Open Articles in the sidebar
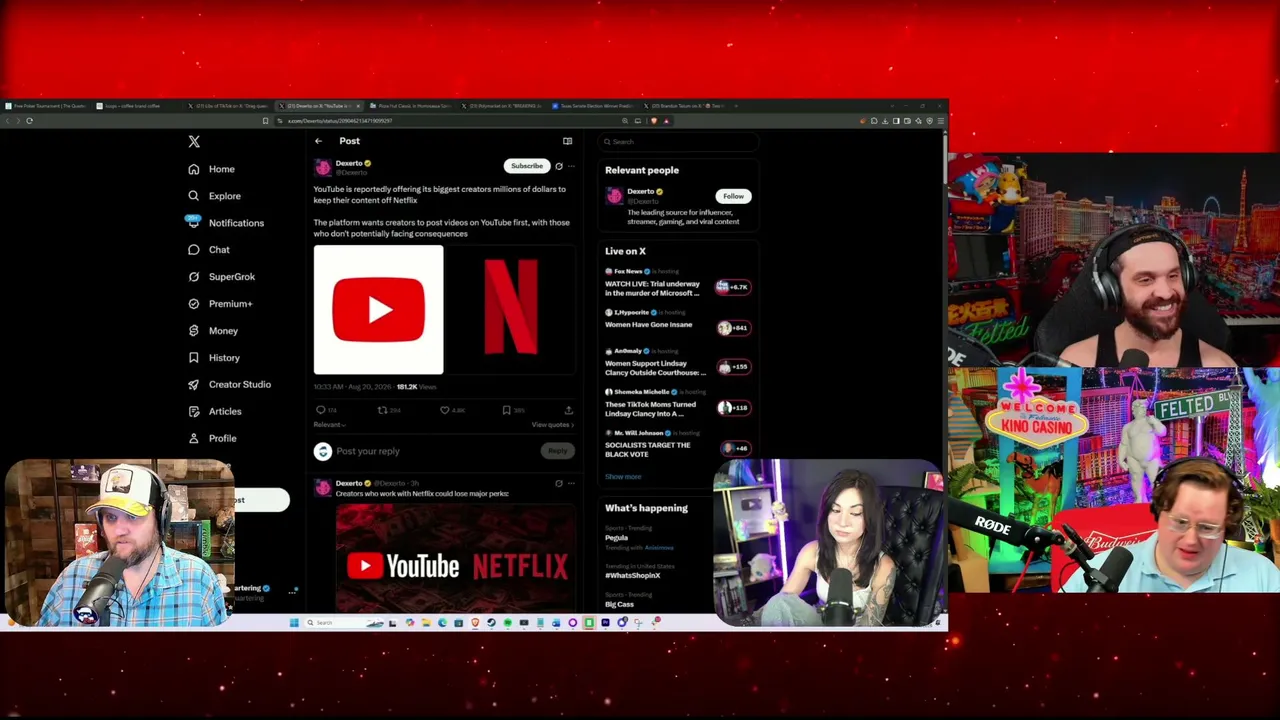Viewport: 1280px width, 720px height. click(215, 411)
